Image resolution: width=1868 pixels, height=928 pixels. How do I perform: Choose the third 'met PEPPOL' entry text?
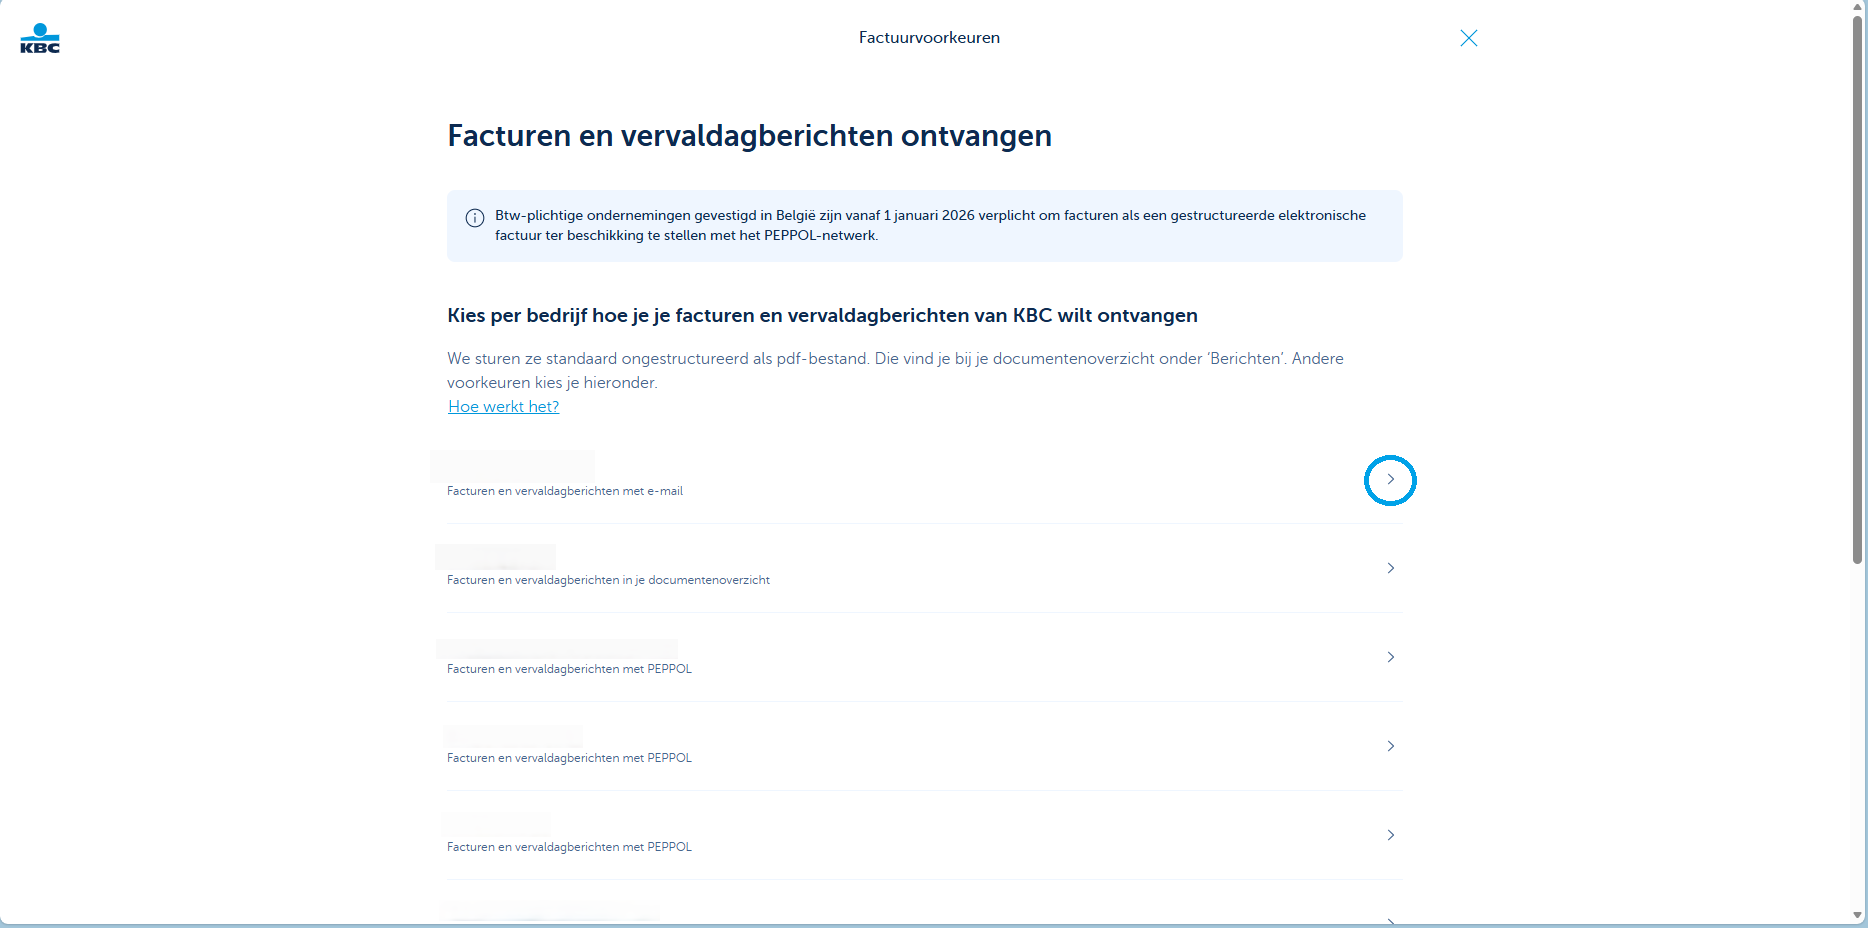[569, 847]
